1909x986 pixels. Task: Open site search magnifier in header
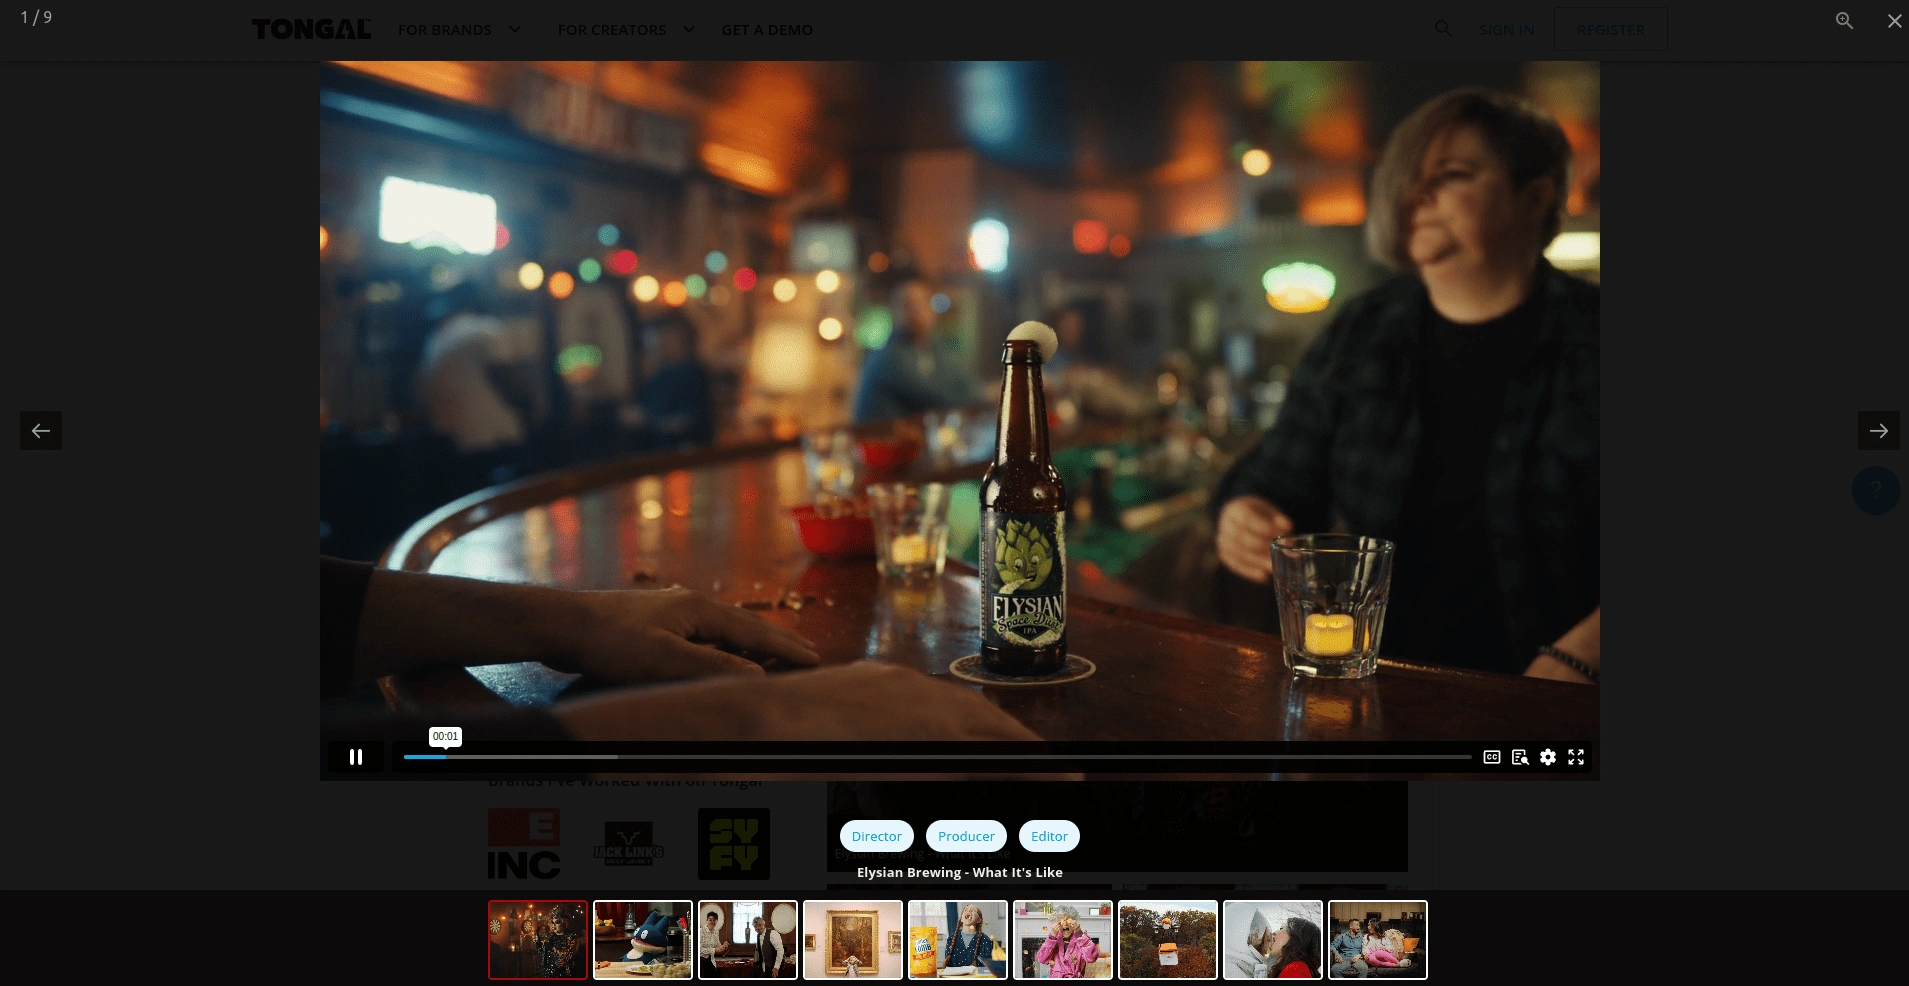(x=1443, y=29)
